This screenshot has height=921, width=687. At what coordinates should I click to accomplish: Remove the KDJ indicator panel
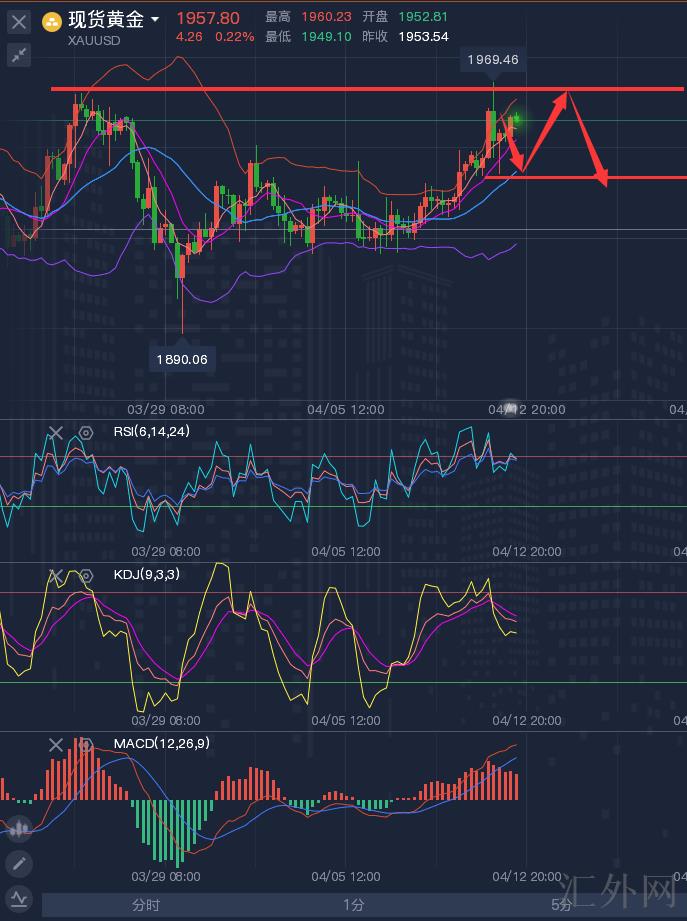pyautogui.click(x=56, y=575)
